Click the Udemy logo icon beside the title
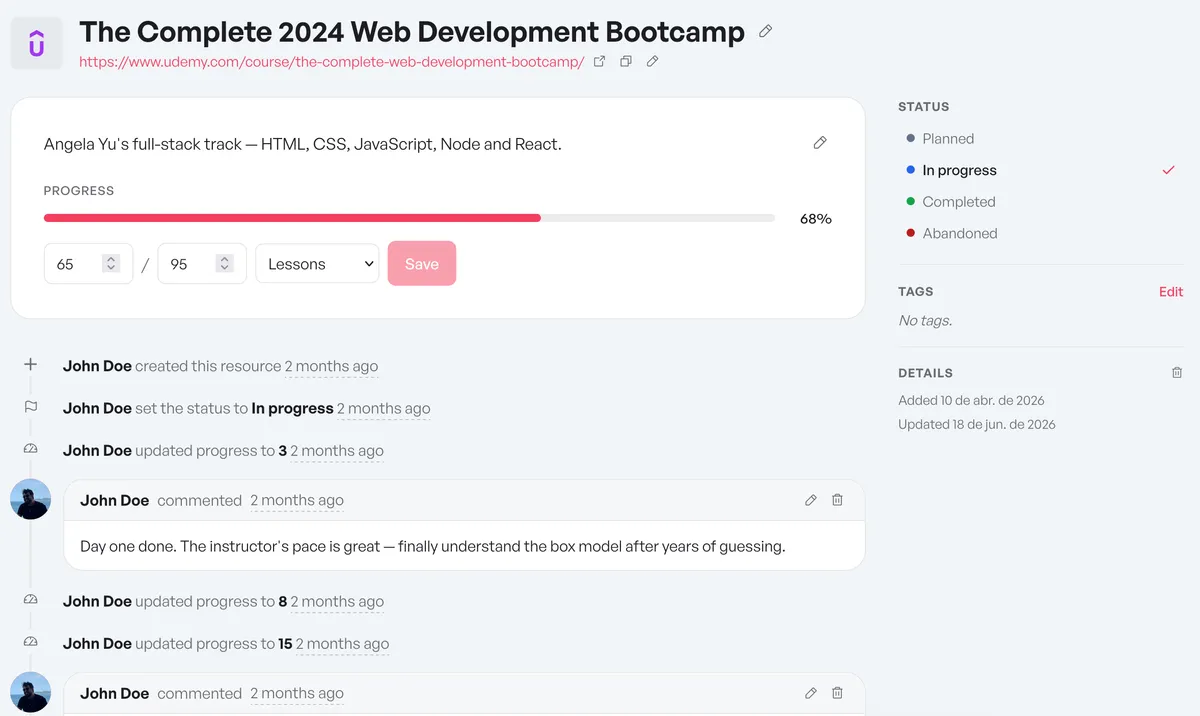Image resolution: width=1200 pixels, height=716 pixels. [x=37, y=43]
